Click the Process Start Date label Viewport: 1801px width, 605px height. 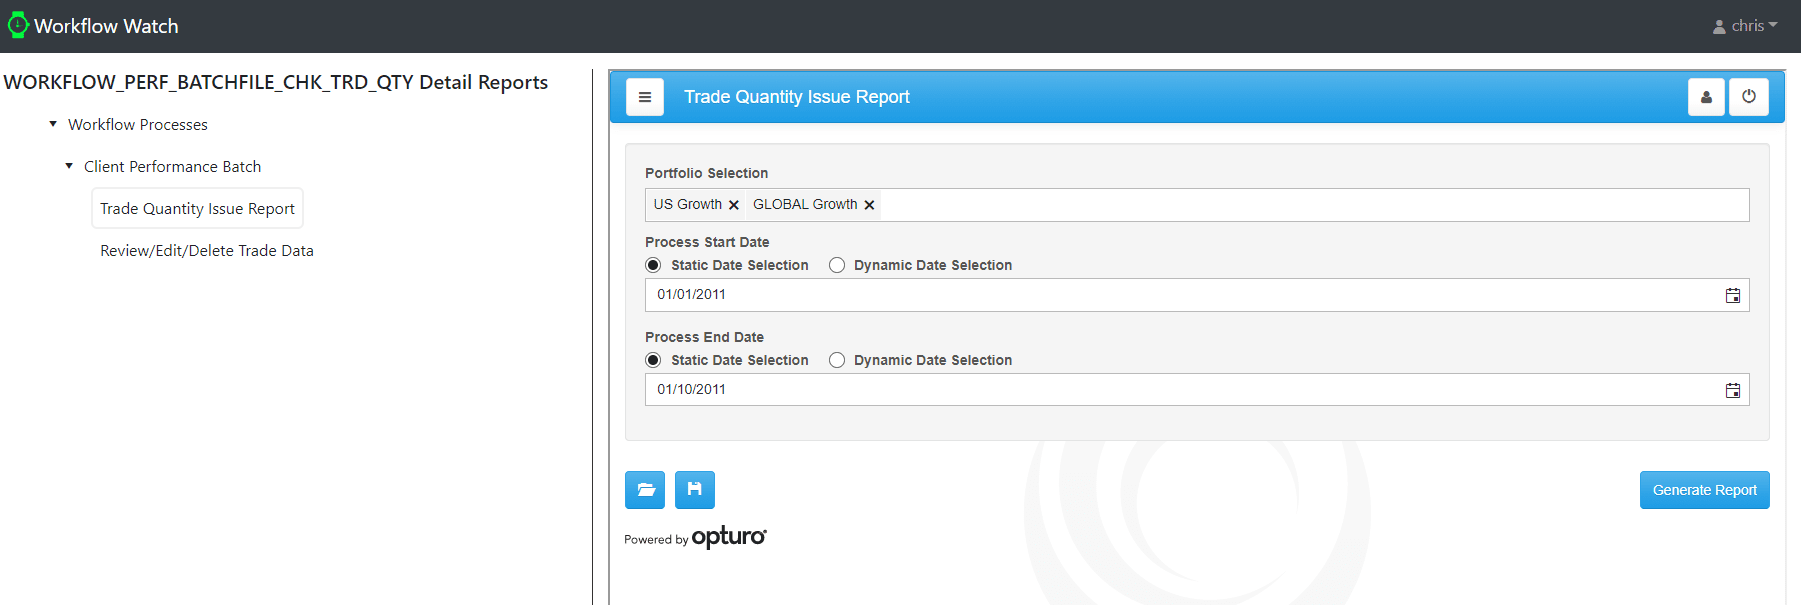(707, 242)
